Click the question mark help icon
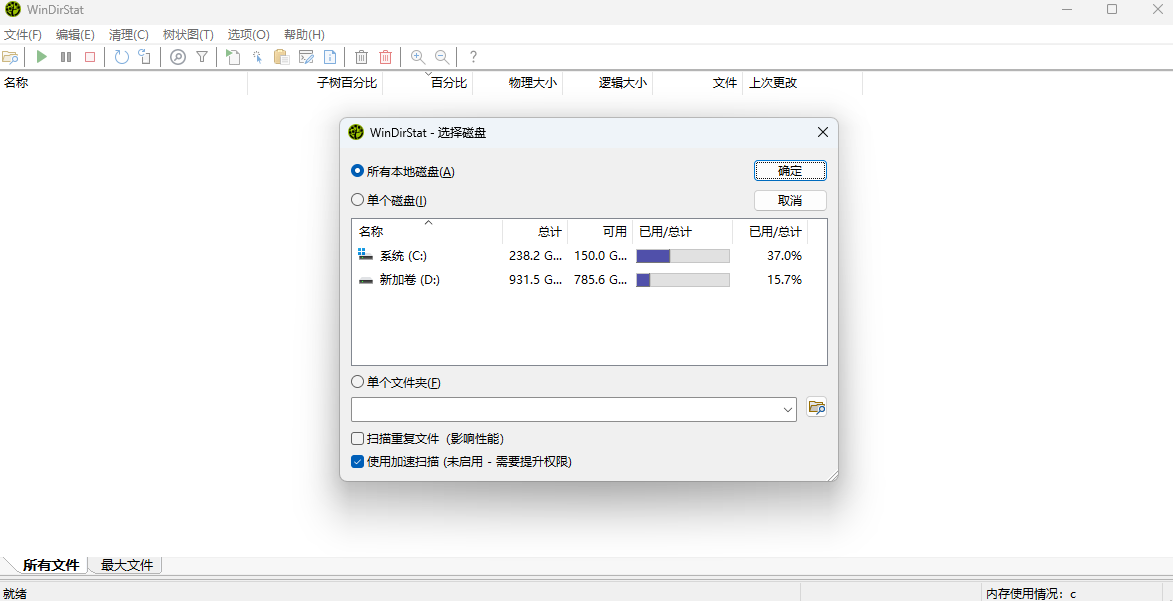Image resolution: width=1173 pixels, height=601 pixels. (473, 57)
